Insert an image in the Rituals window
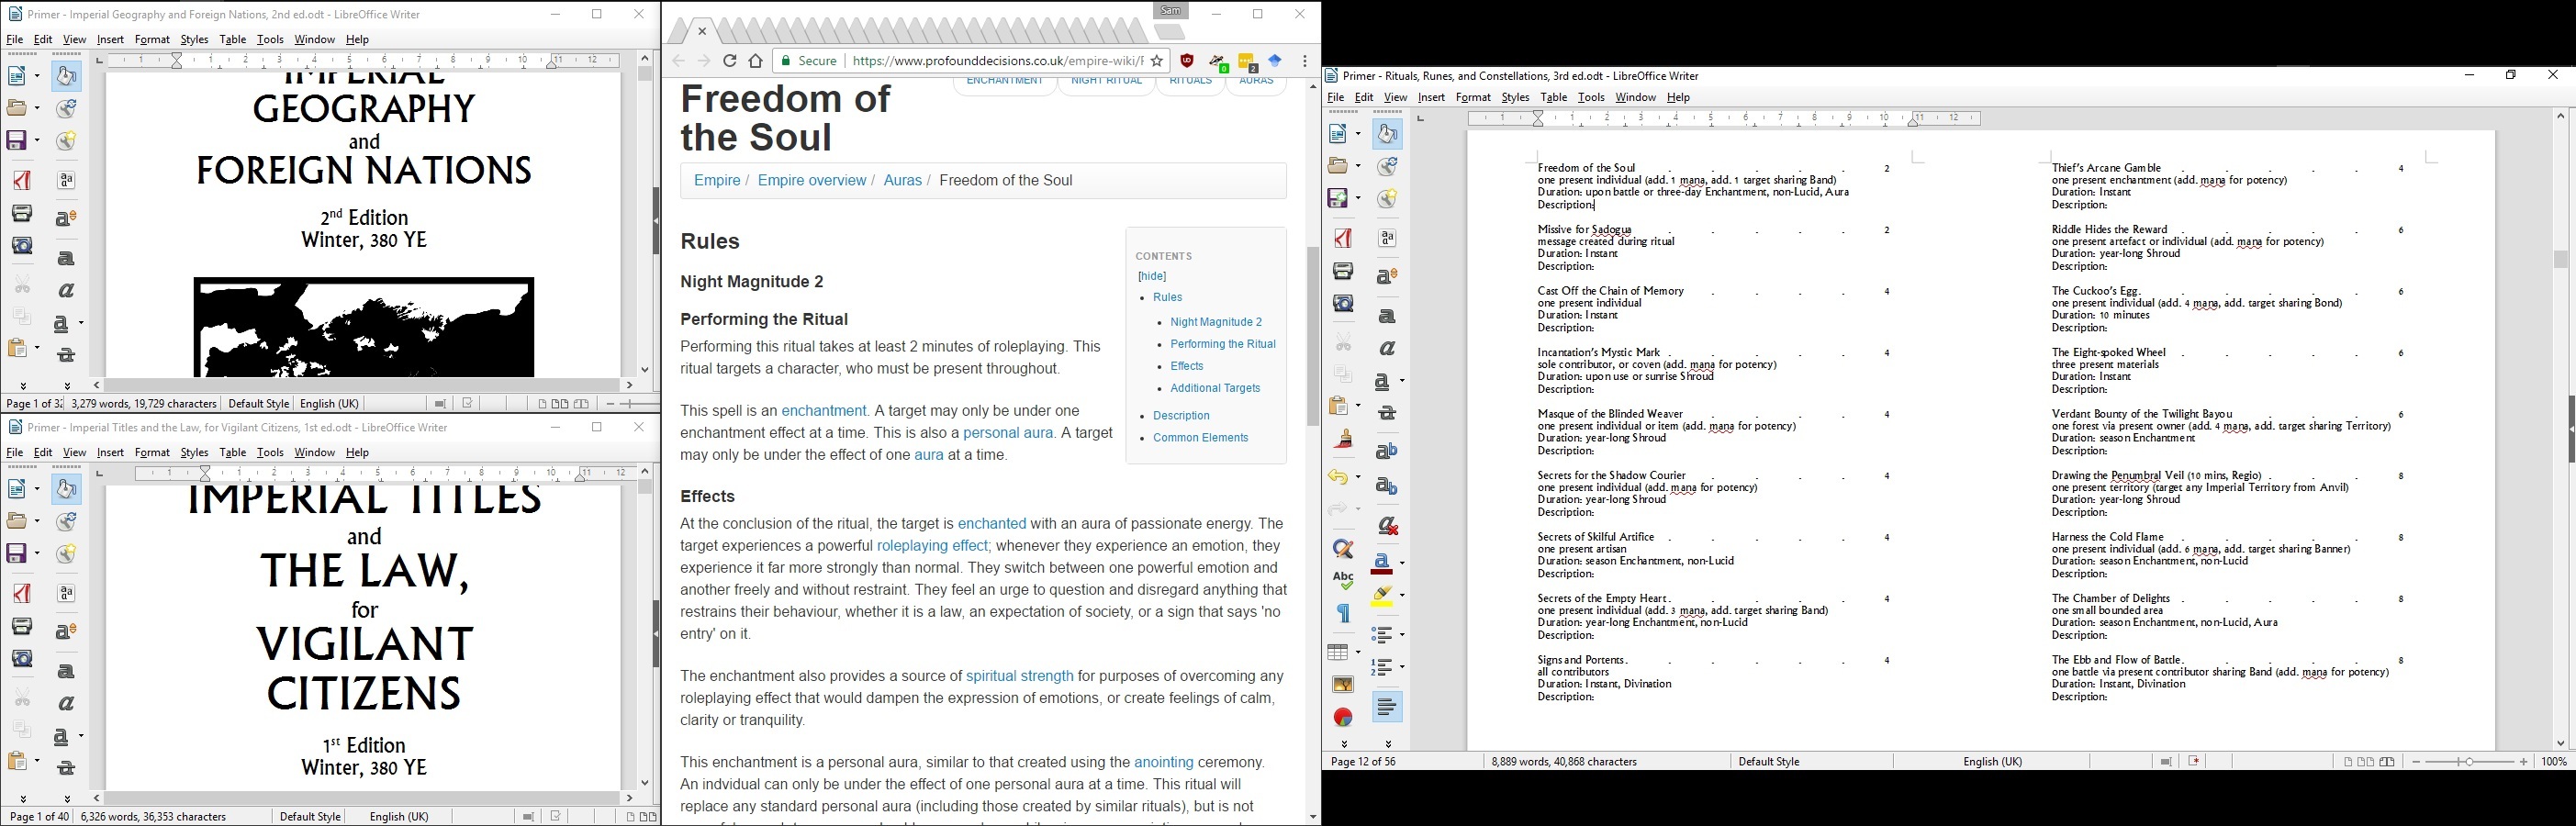This screenshot has width=2576, height=826. (x=1342, y=685)
